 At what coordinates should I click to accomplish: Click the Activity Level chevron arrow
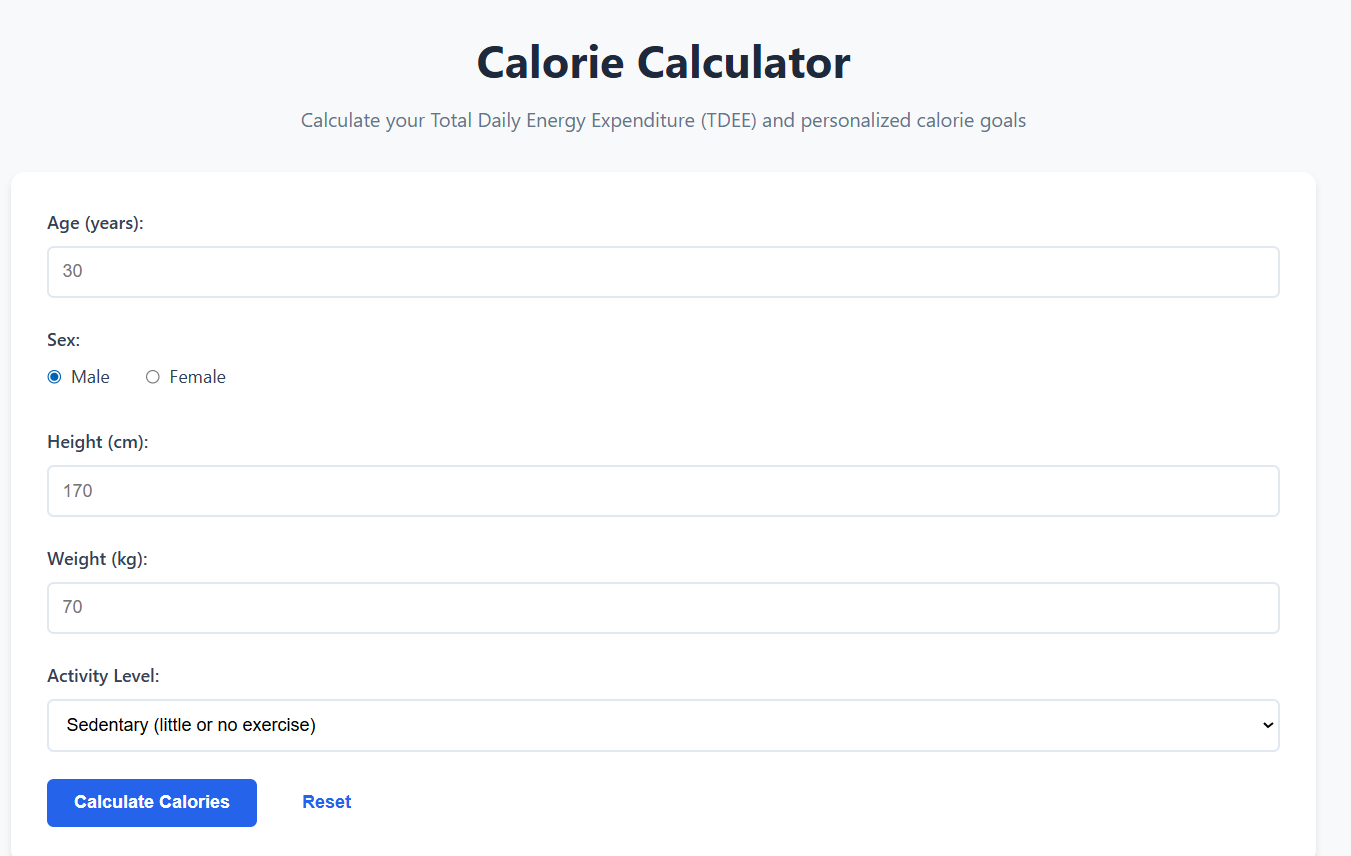[1266, 725]
